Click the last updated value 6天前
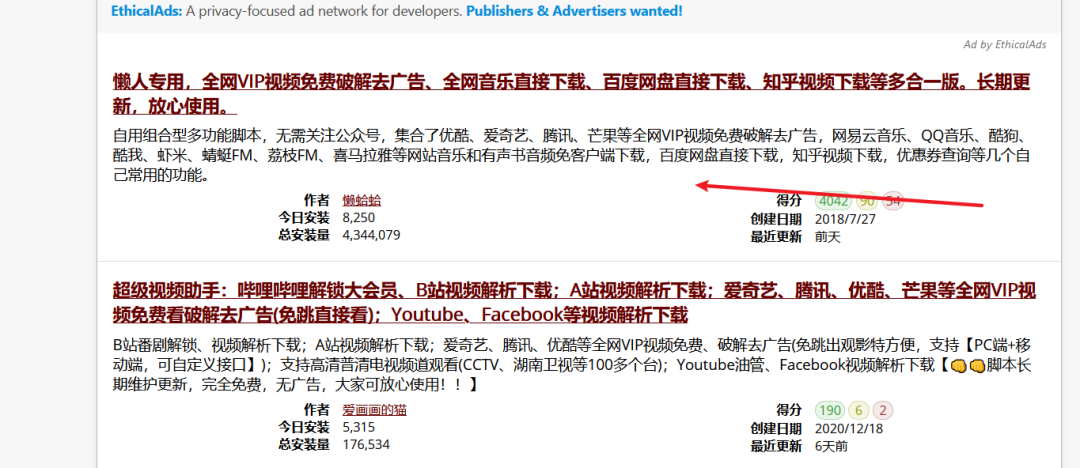Screen dimensions: 1080x468 tap(831, 447)
